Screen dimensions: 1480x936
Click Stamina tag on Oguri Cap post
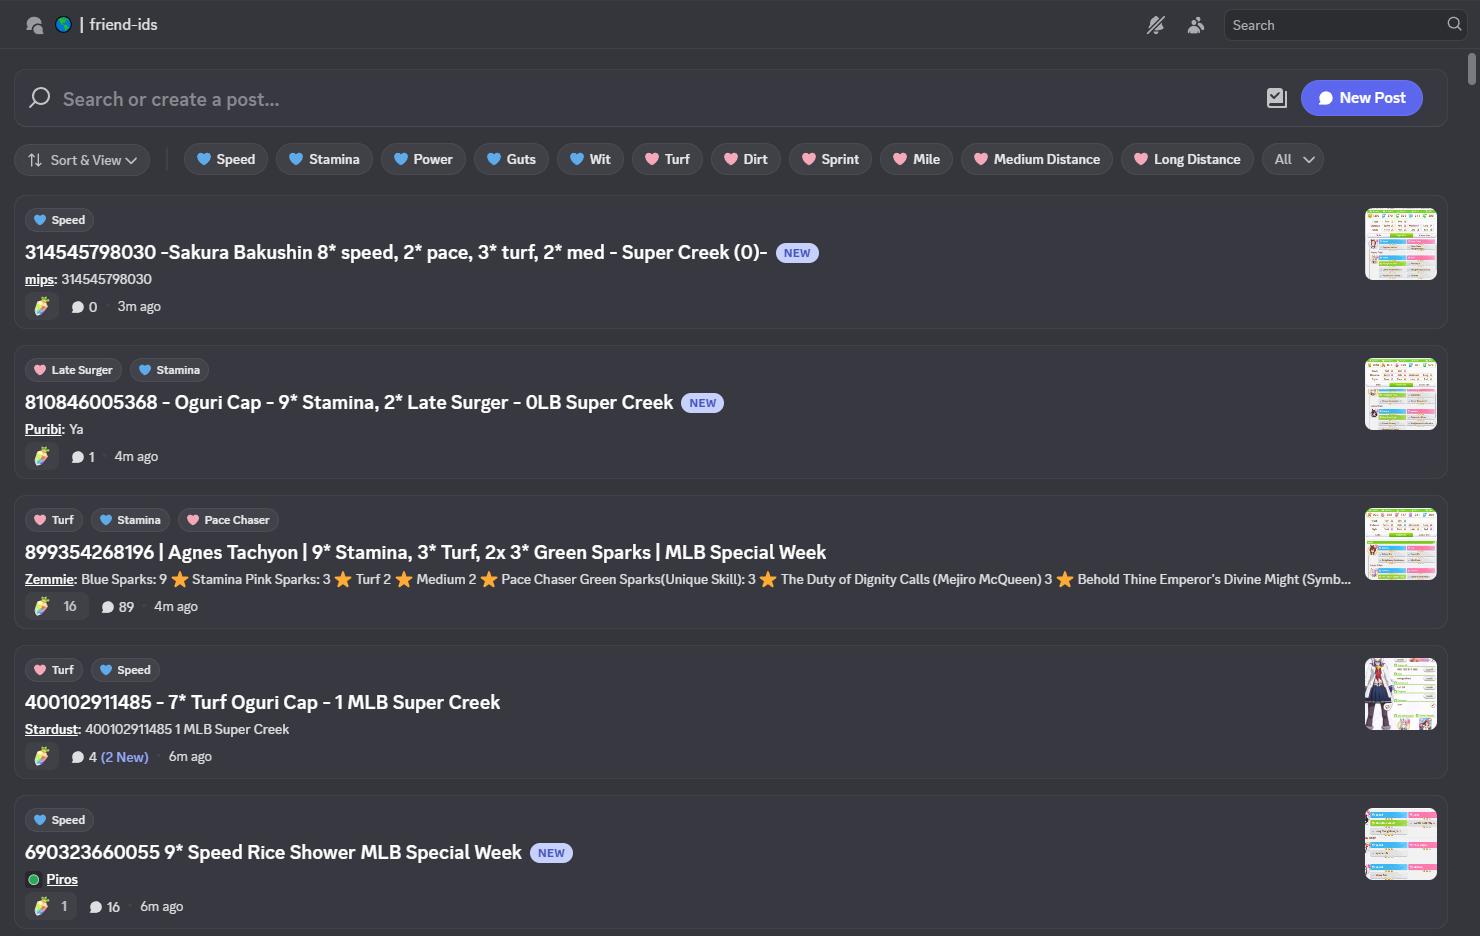(x=169, y=370)
